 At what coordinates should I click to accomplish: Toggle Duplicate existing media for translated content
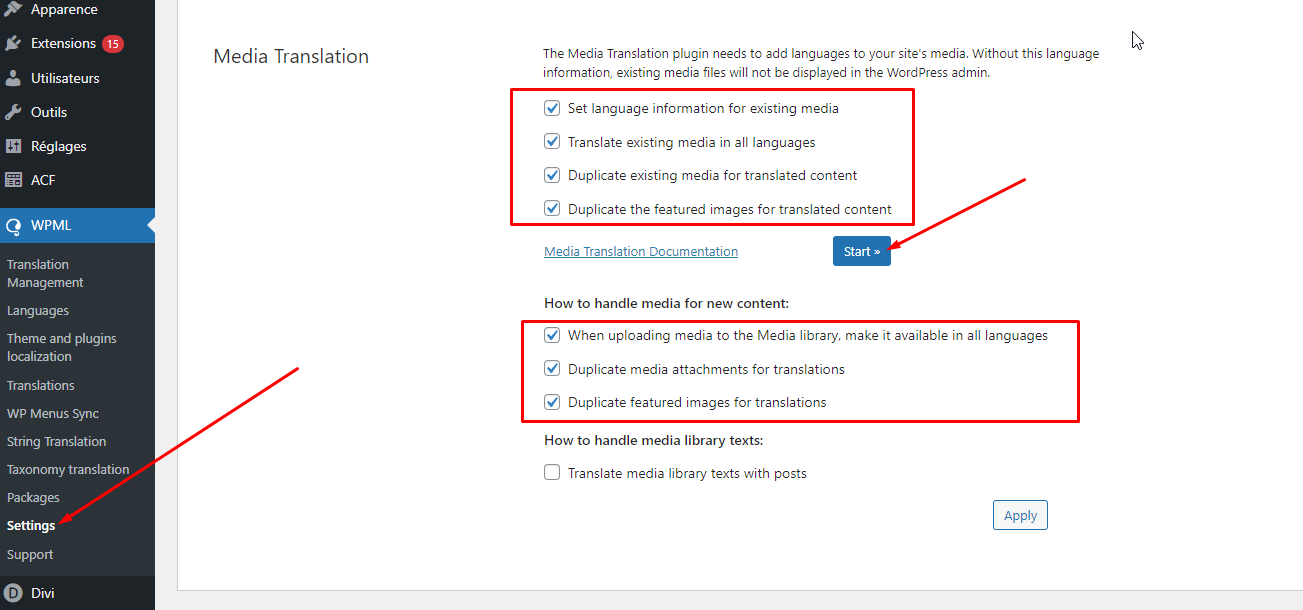pos(552,175)
